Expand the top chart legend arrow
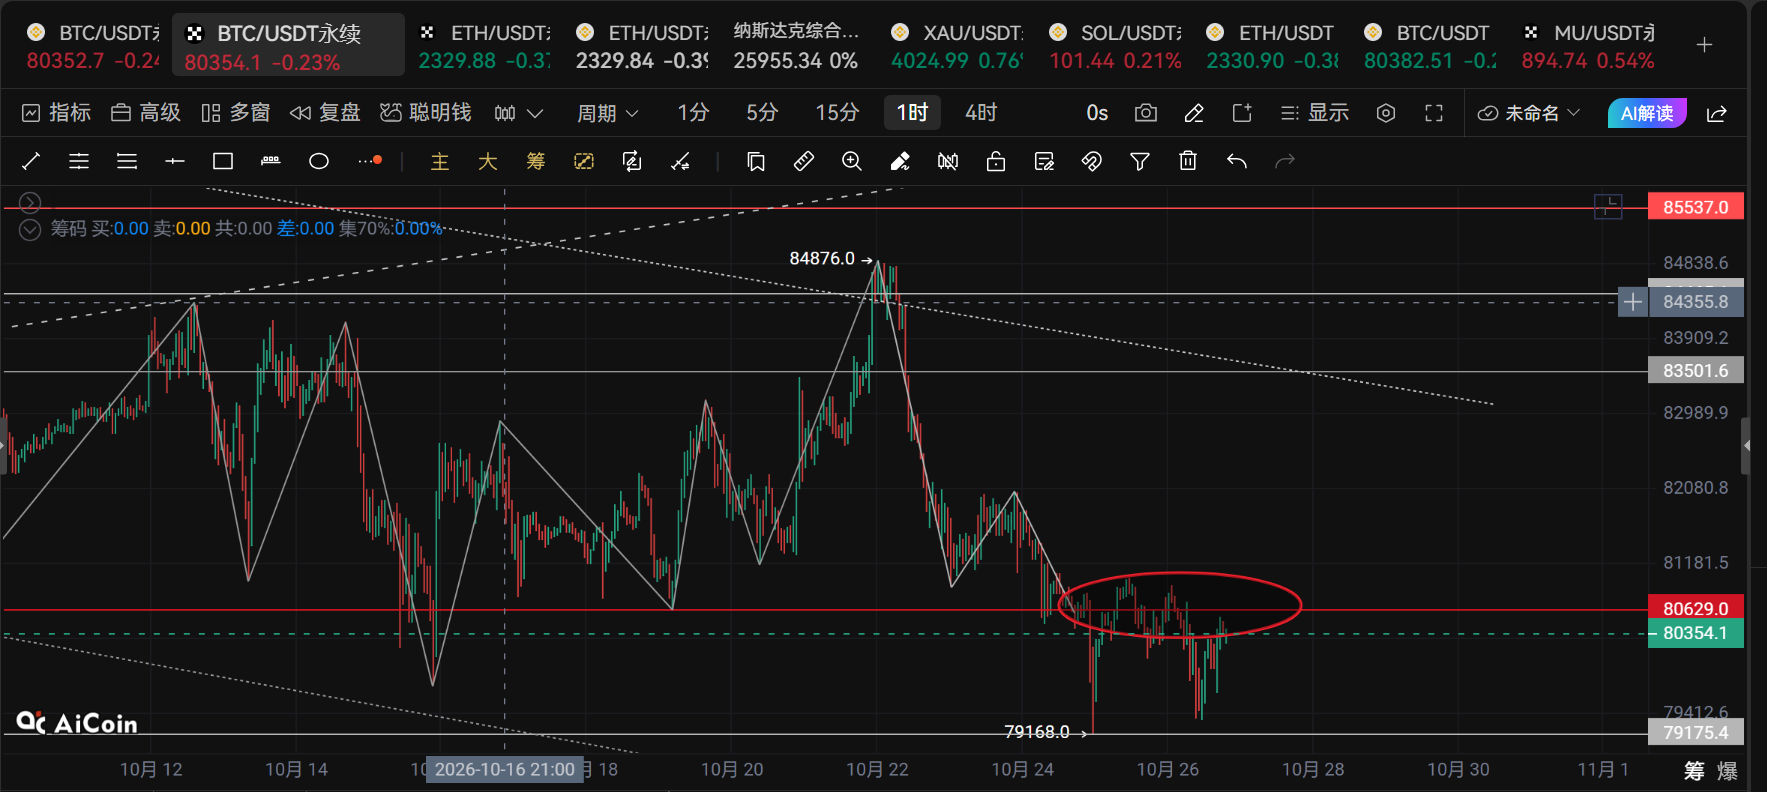 (x=31, y=202)
